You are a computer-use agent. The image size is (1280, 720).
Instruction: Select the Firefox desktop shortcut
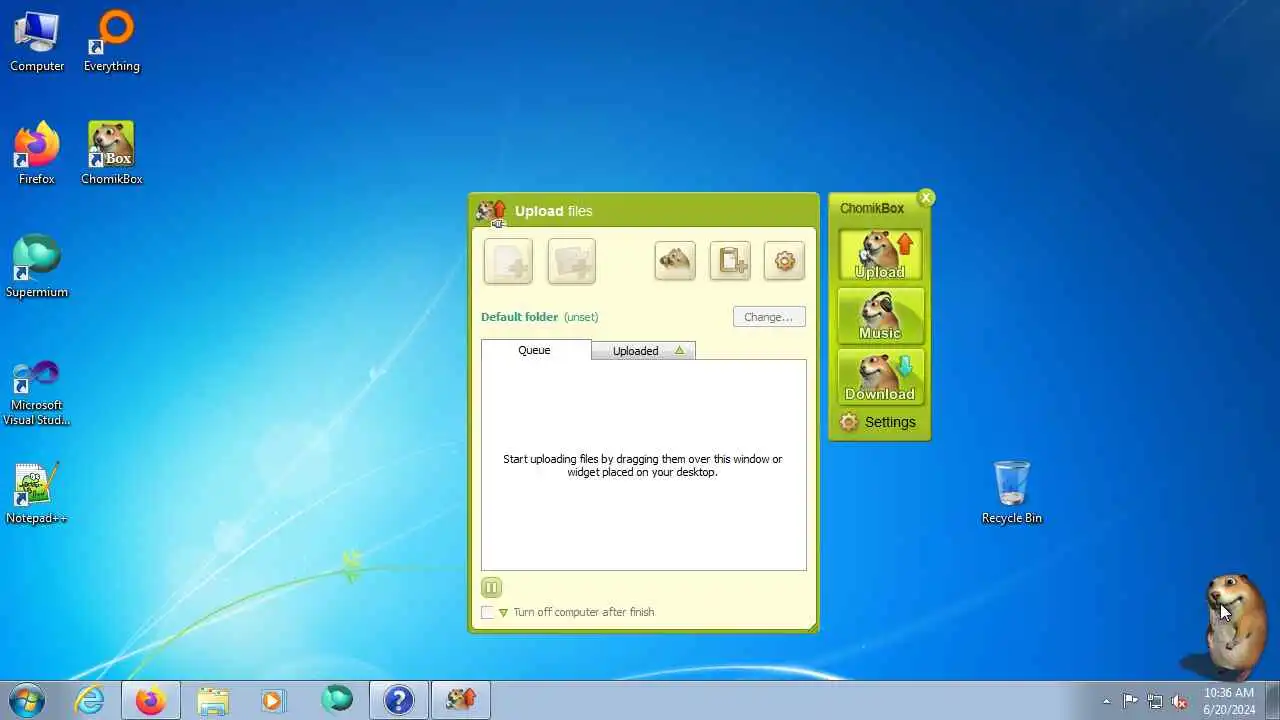click(x=37, y=154)
